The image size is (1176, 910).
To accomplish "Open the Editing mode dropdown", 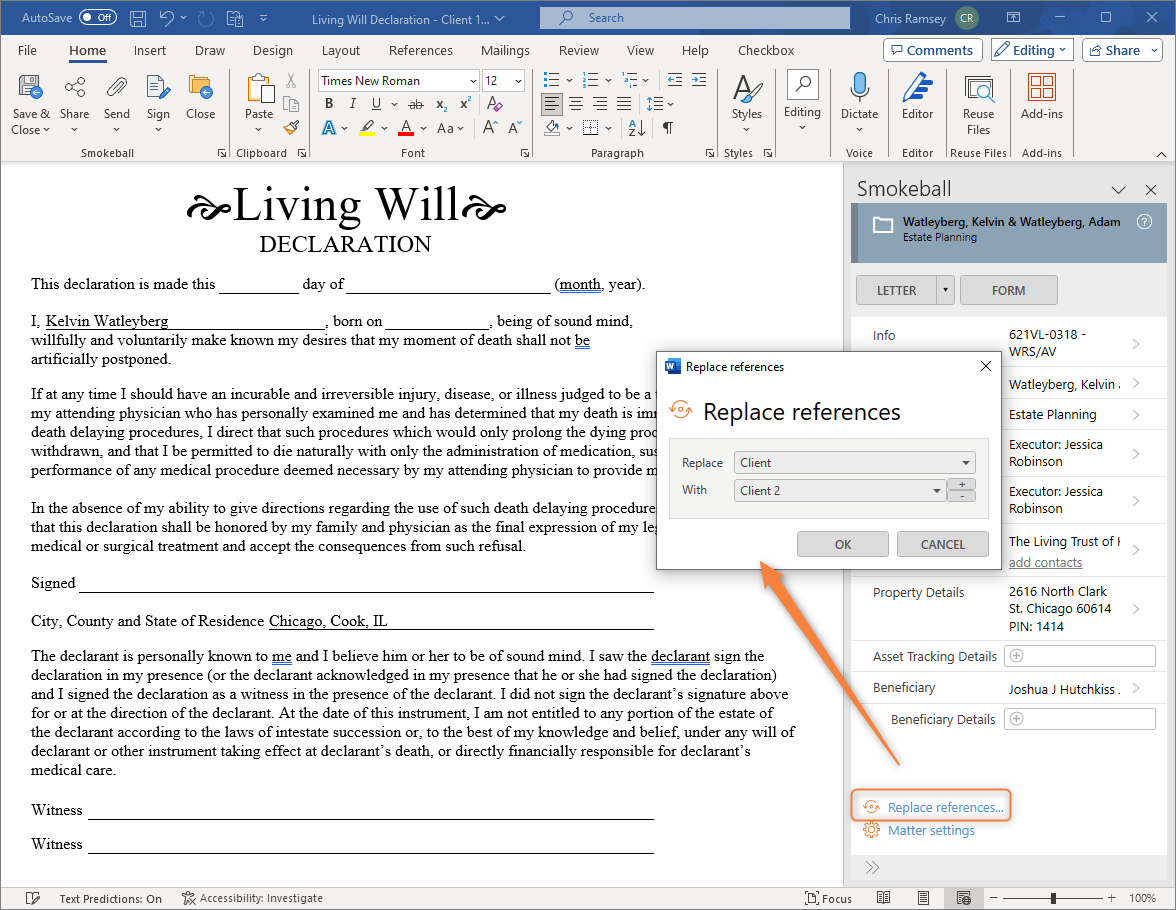I will (1032, 50).
